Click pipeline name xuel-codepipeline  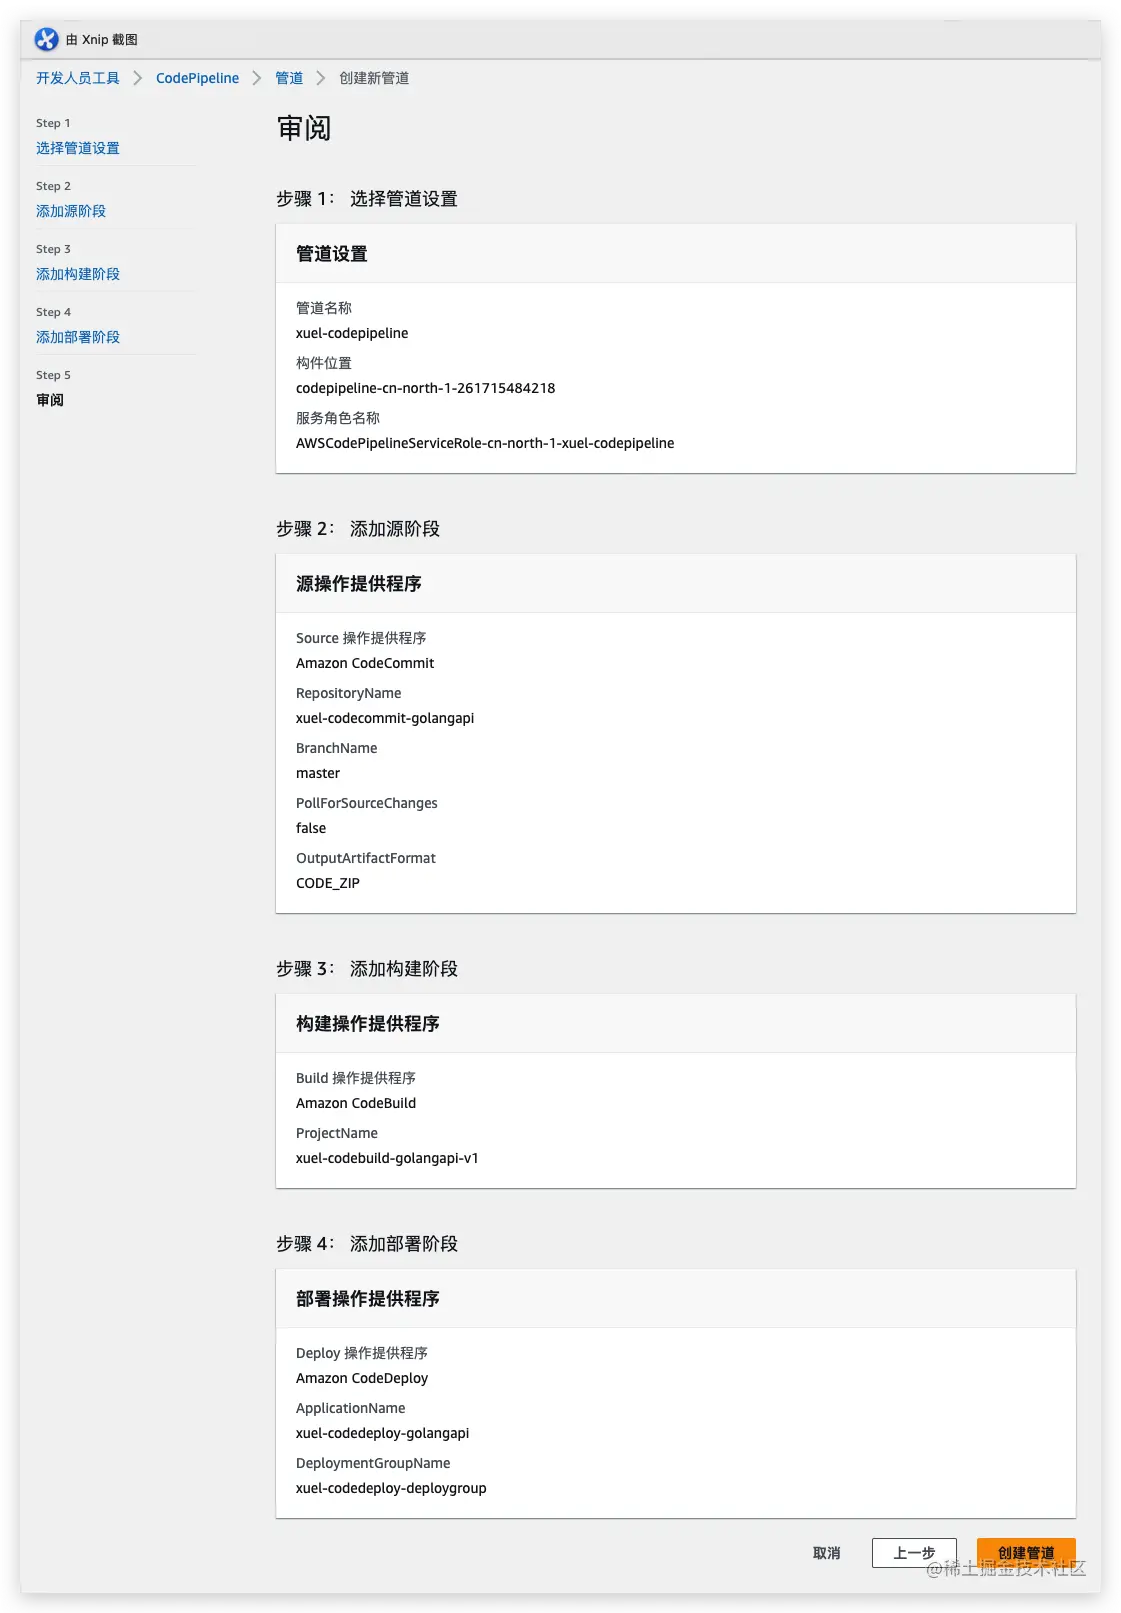[x=352, y=333]
